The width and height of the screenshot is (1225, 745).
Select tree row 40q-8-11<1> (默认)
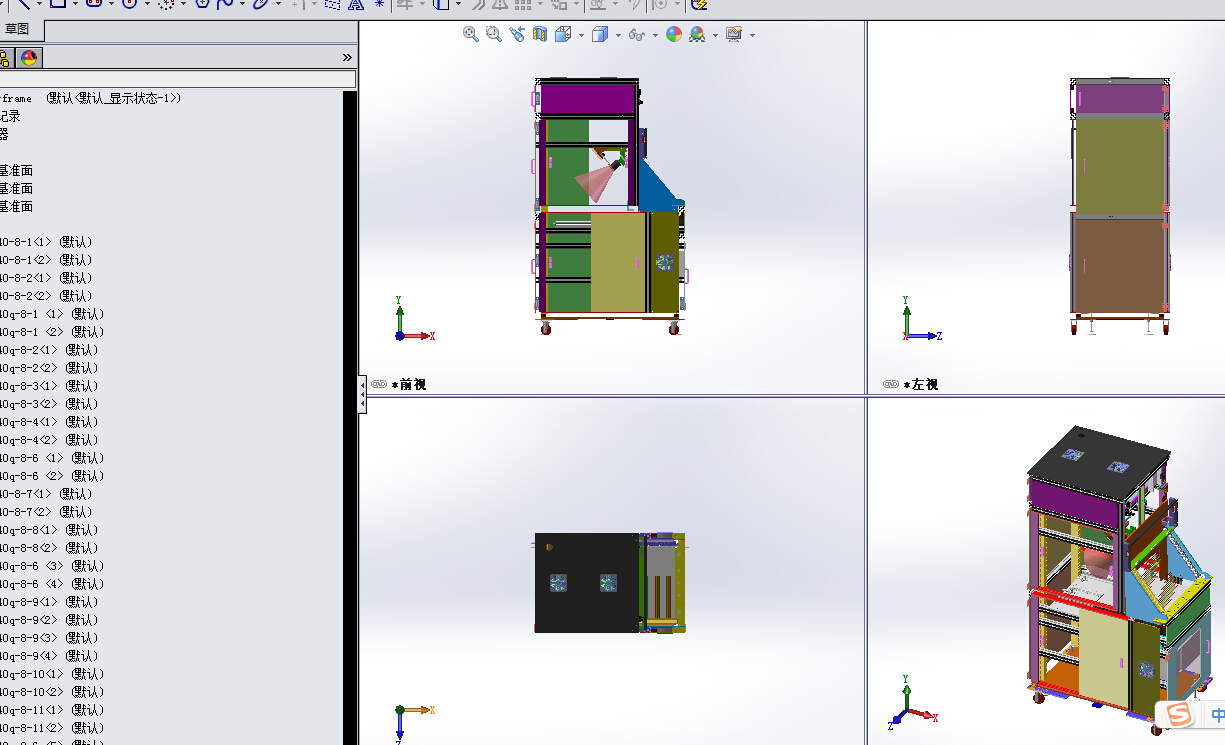52,710
